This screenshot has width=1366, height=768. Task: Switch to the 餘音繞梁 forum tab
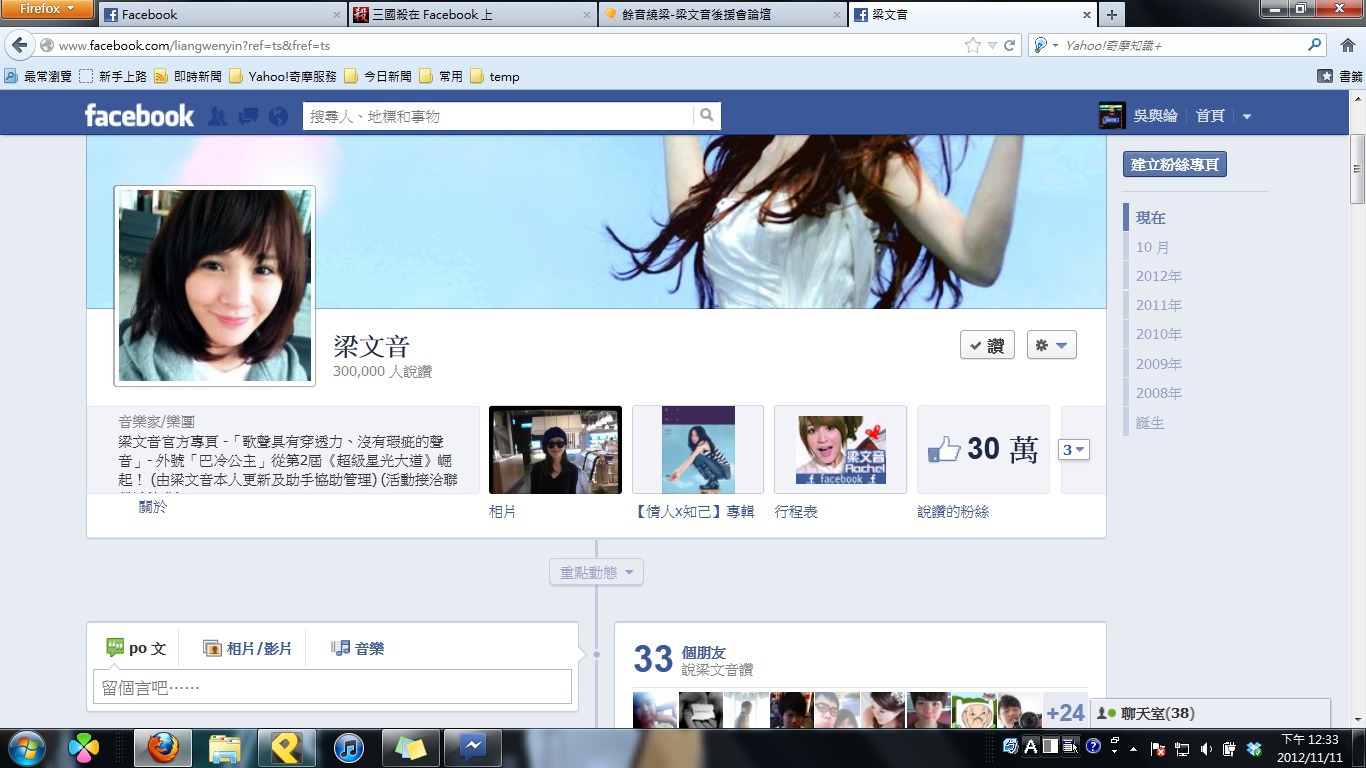pyautogui.click(x=722, y=15)
